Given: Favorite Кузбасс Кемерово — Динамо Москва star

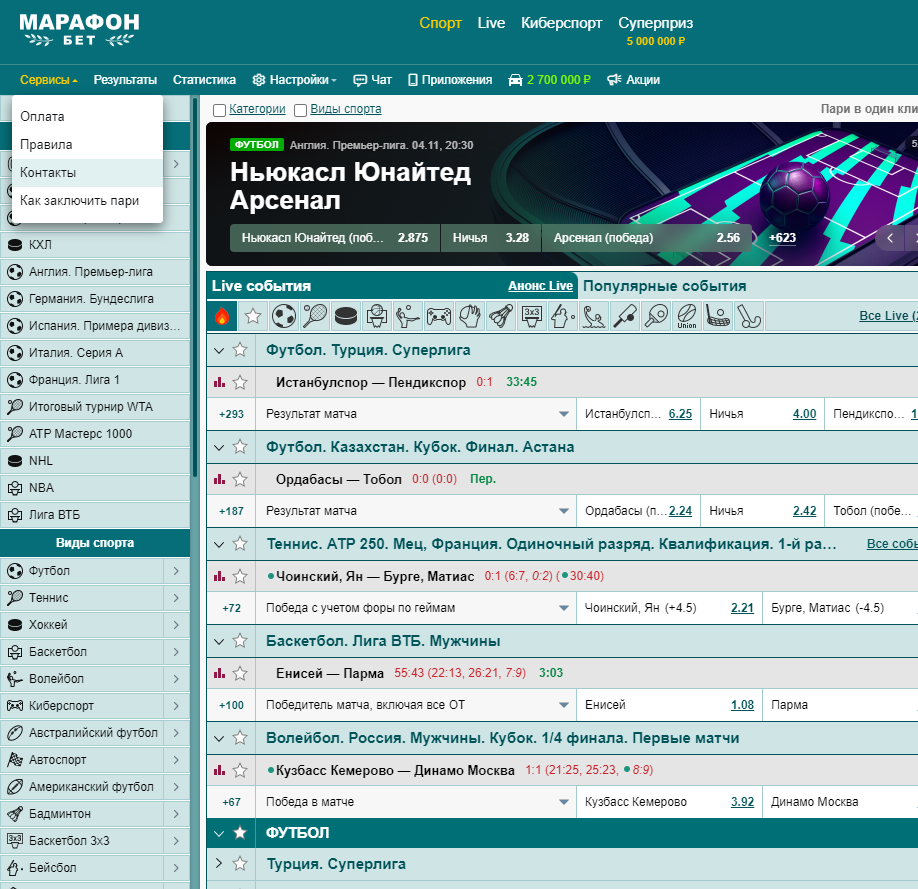Looking at the screenshot, I should click(240, 771).
